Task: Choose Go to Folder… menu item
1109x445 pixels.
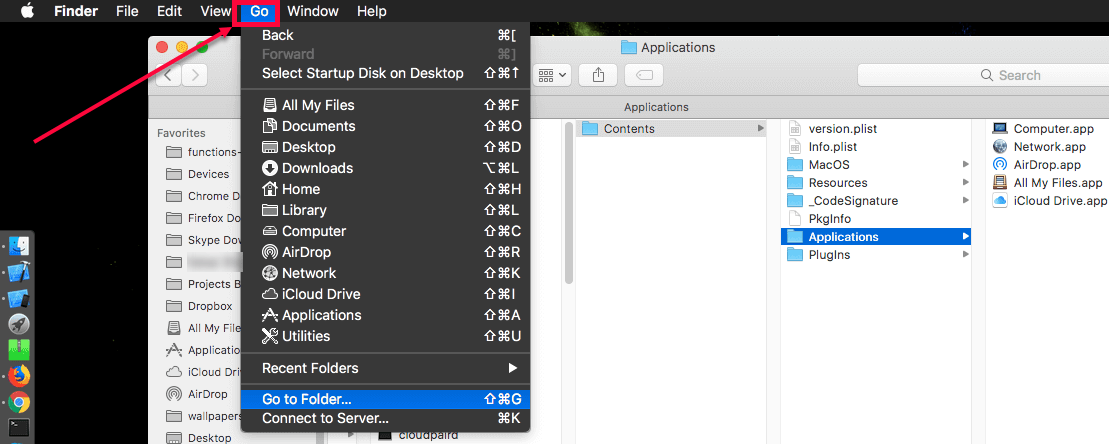Action: 385,399
